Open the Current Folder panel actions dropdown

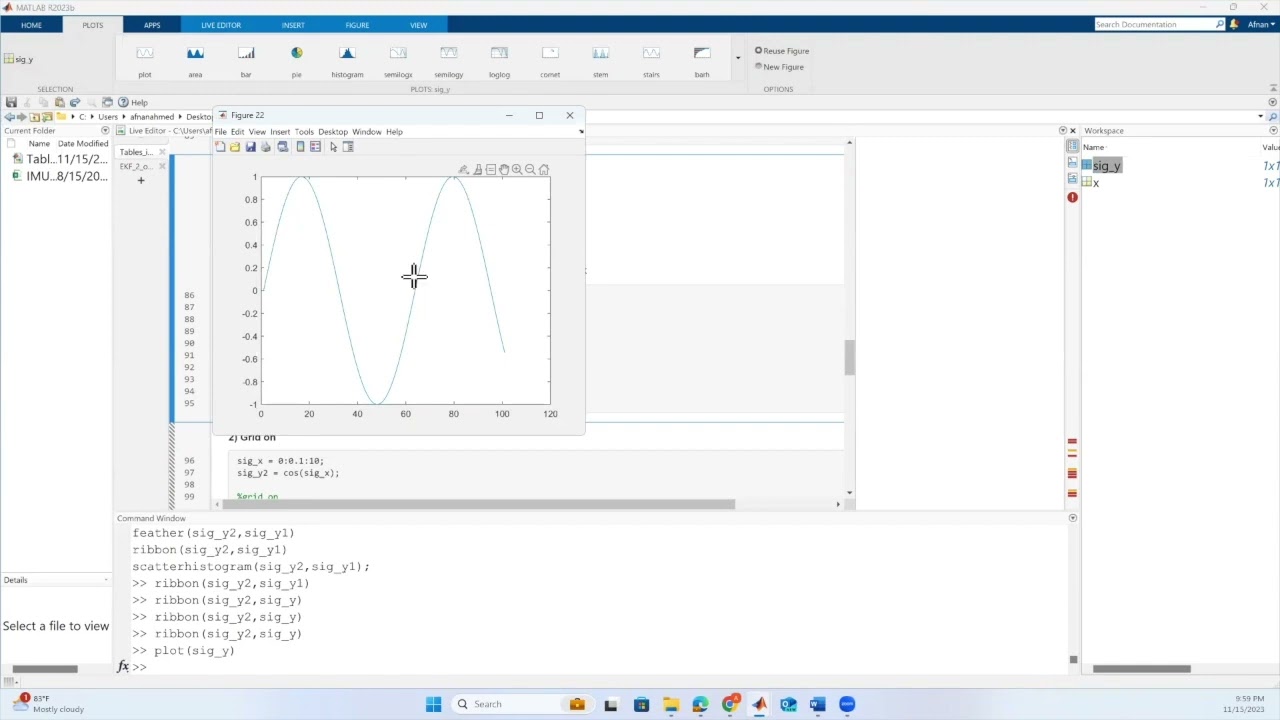coord(105,131)
